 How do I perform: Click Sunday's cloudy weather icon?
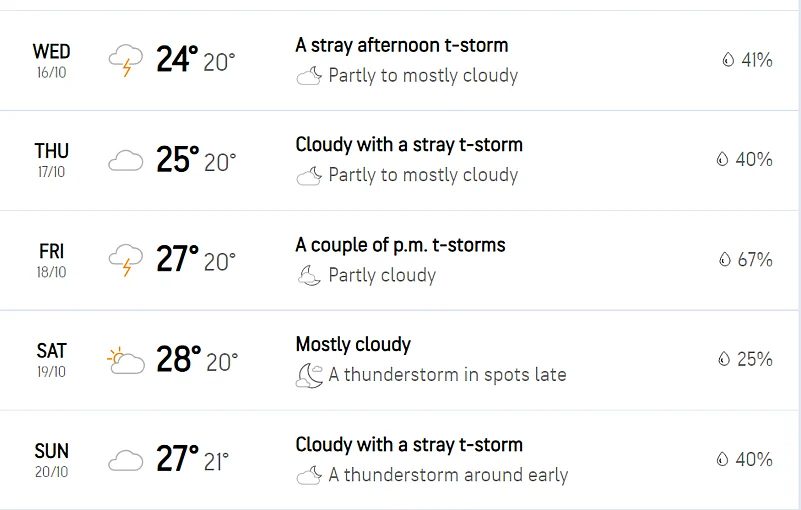coord(125,460)
